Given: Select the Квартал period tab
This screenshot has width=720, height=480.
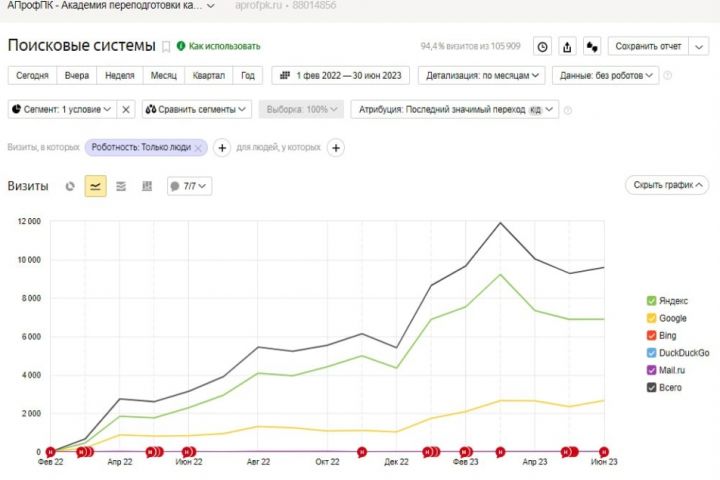Looking at the screenshot, I should tap(208, 75).
